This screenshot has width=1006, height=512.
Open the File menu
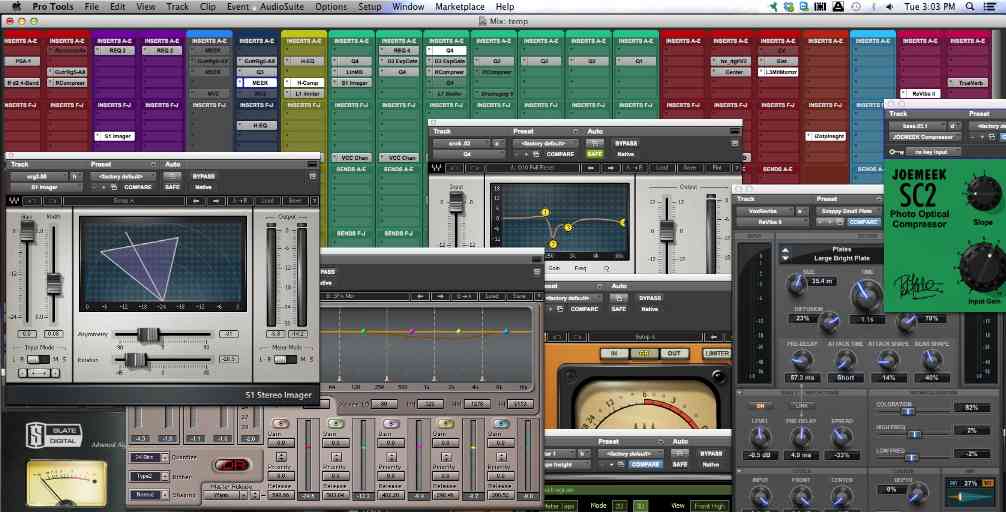coord(92,6)
